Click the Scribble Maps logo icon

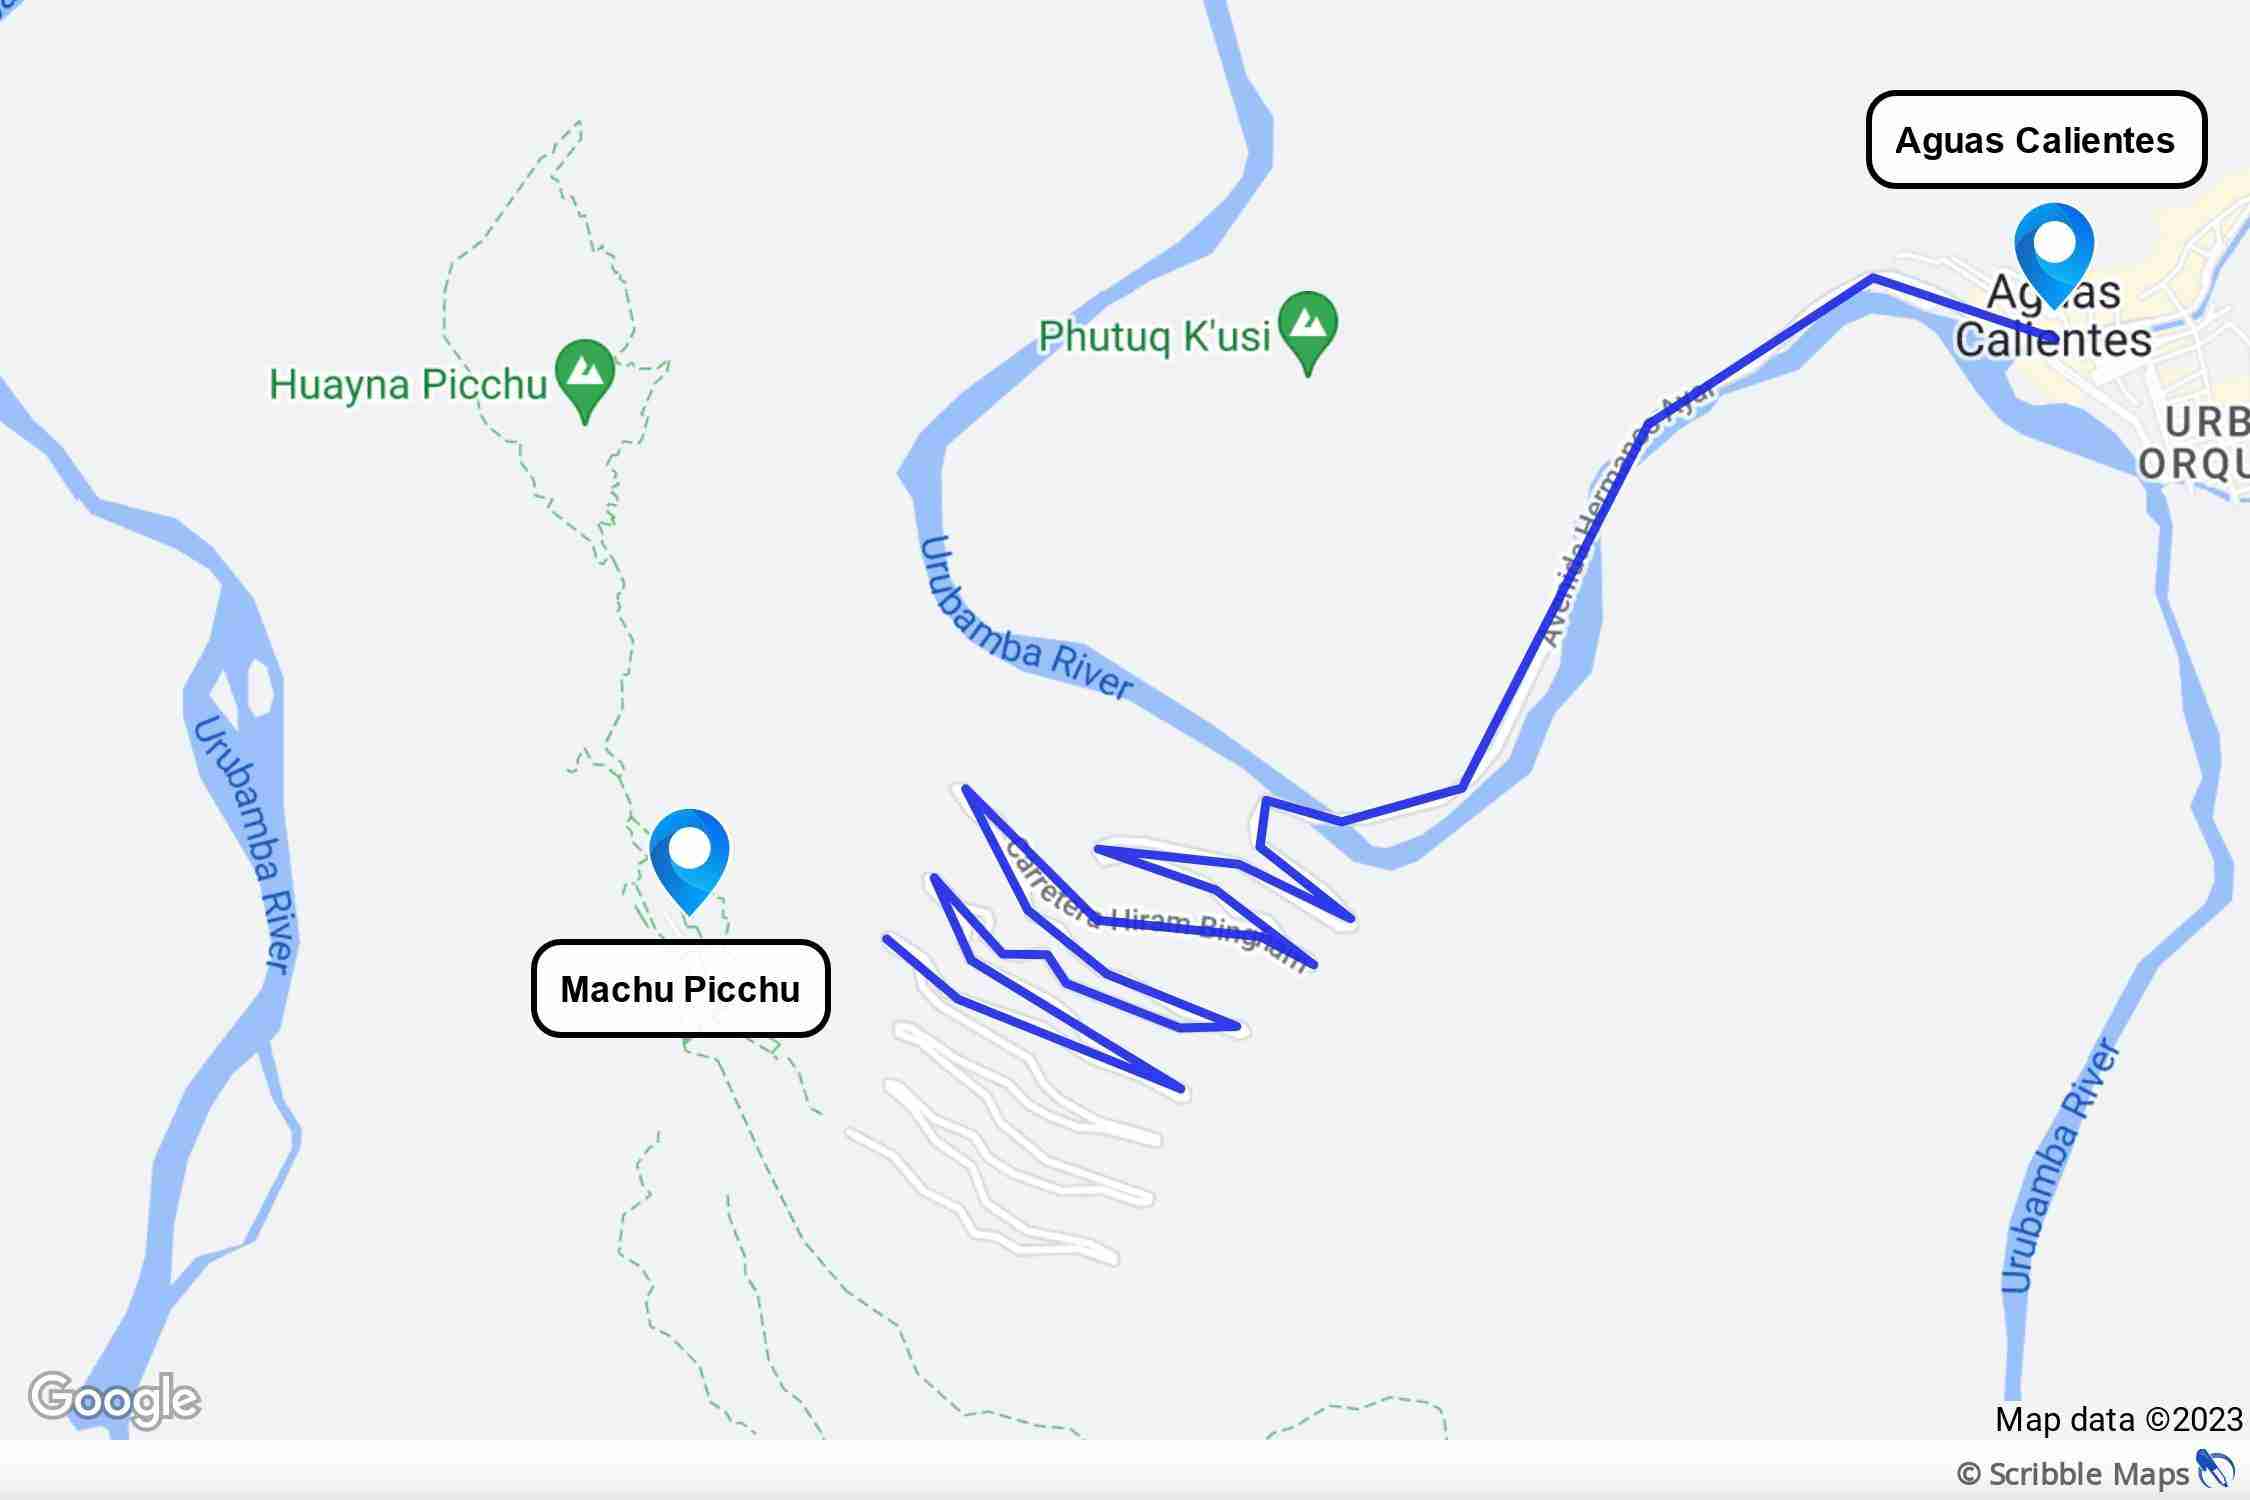click(2215, 1470)
